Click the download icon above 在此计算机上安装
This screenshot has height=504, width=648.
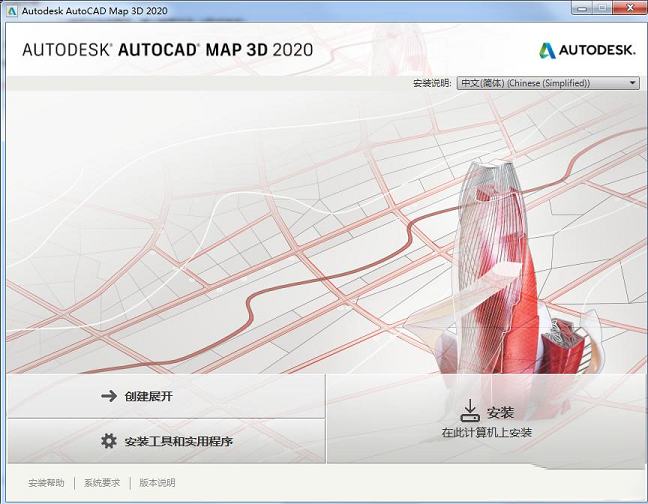pyautogui.click(x=470, y=410)
